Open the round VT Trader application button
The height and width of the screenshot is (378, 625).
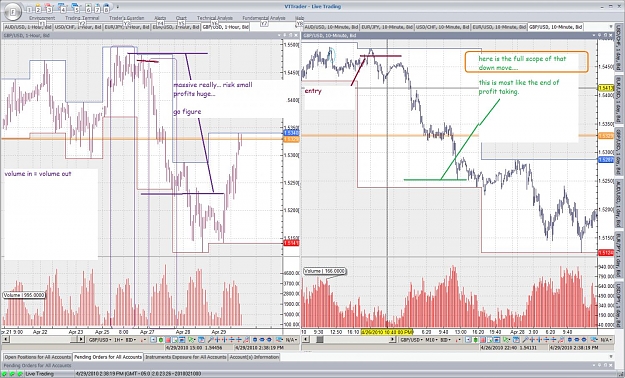tap(13, 12)
